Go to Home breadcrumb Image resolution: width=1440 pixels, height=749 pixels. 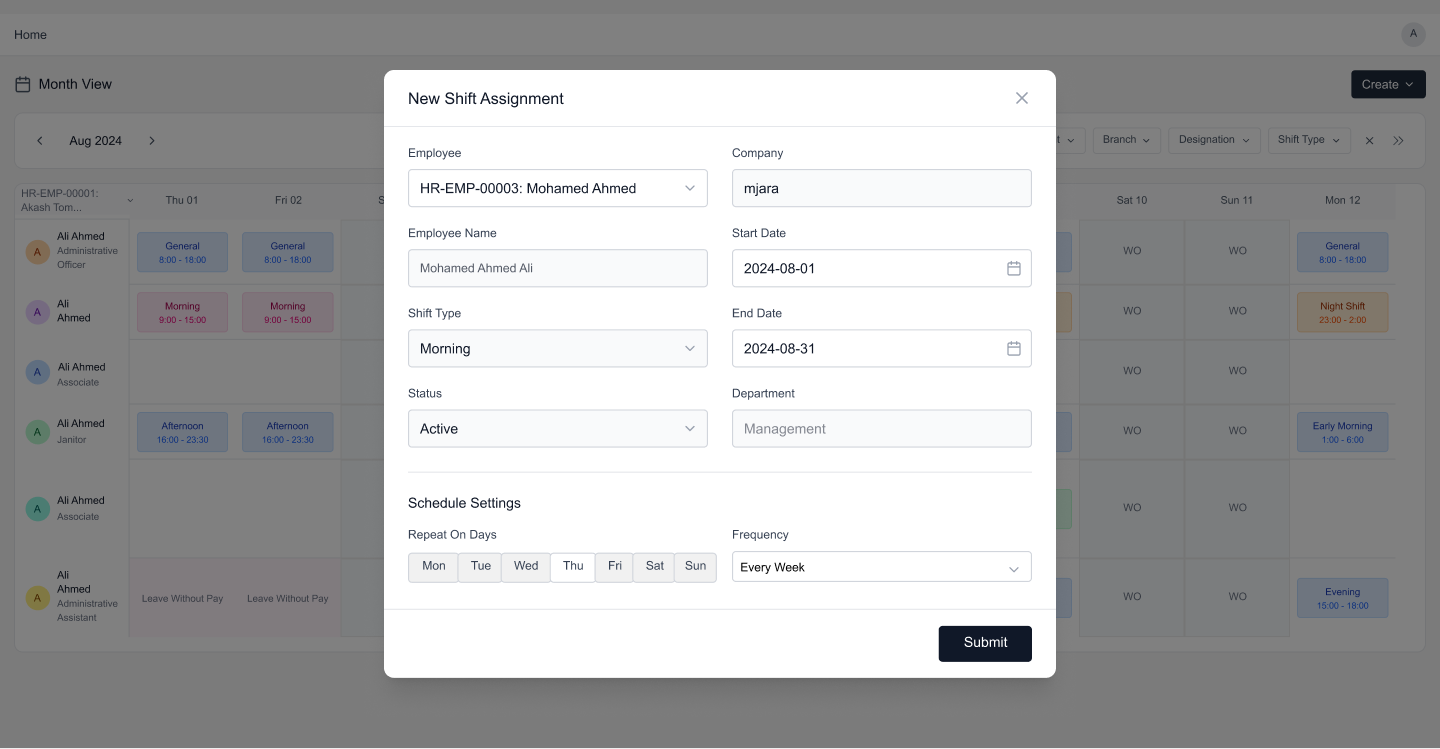point(30,34)
